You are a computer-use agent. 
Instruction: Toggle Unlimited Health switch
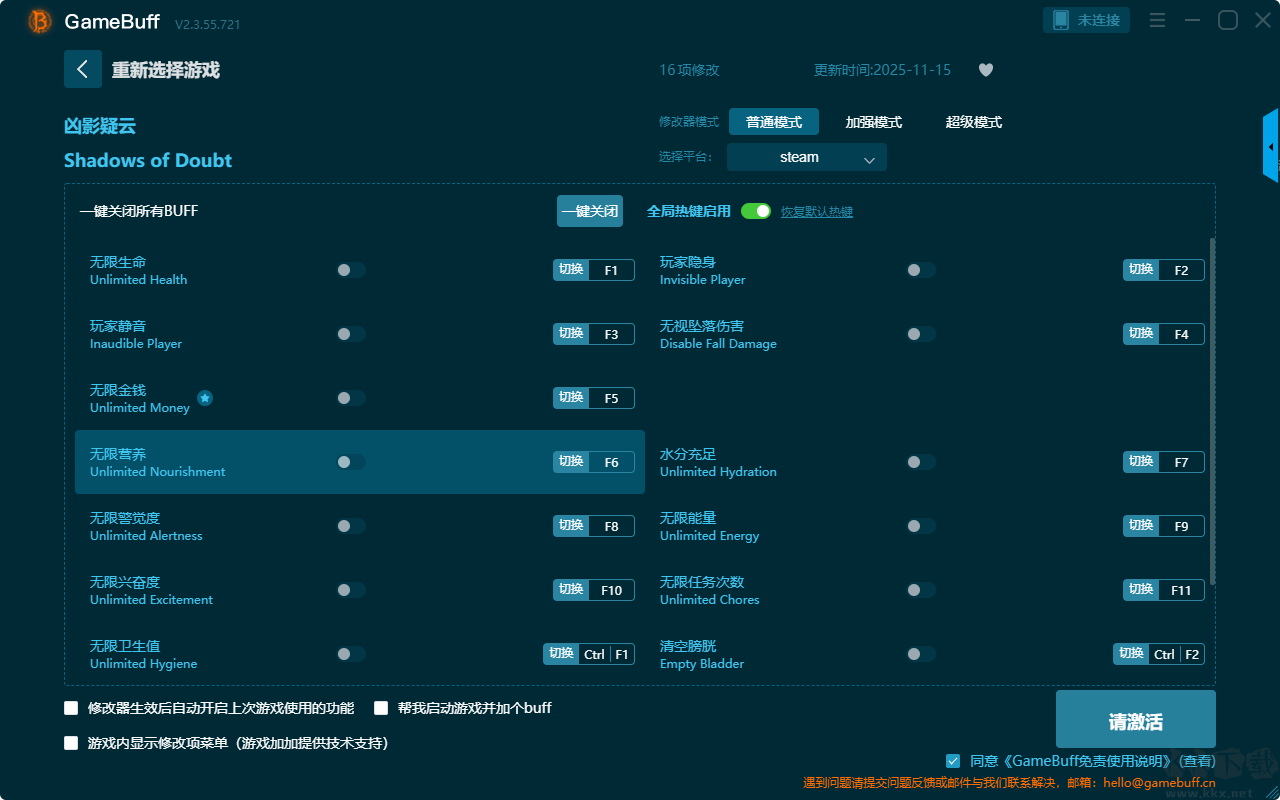(x=351, y=270)
